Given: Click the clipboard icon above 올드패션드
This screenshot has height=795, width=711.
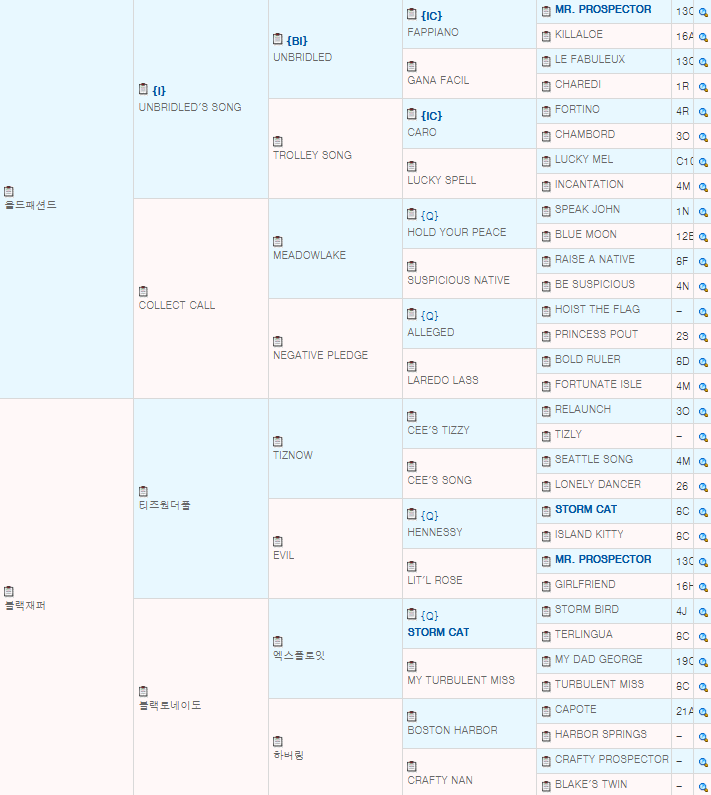Looking at the screenshot, I should coord(9,191).
